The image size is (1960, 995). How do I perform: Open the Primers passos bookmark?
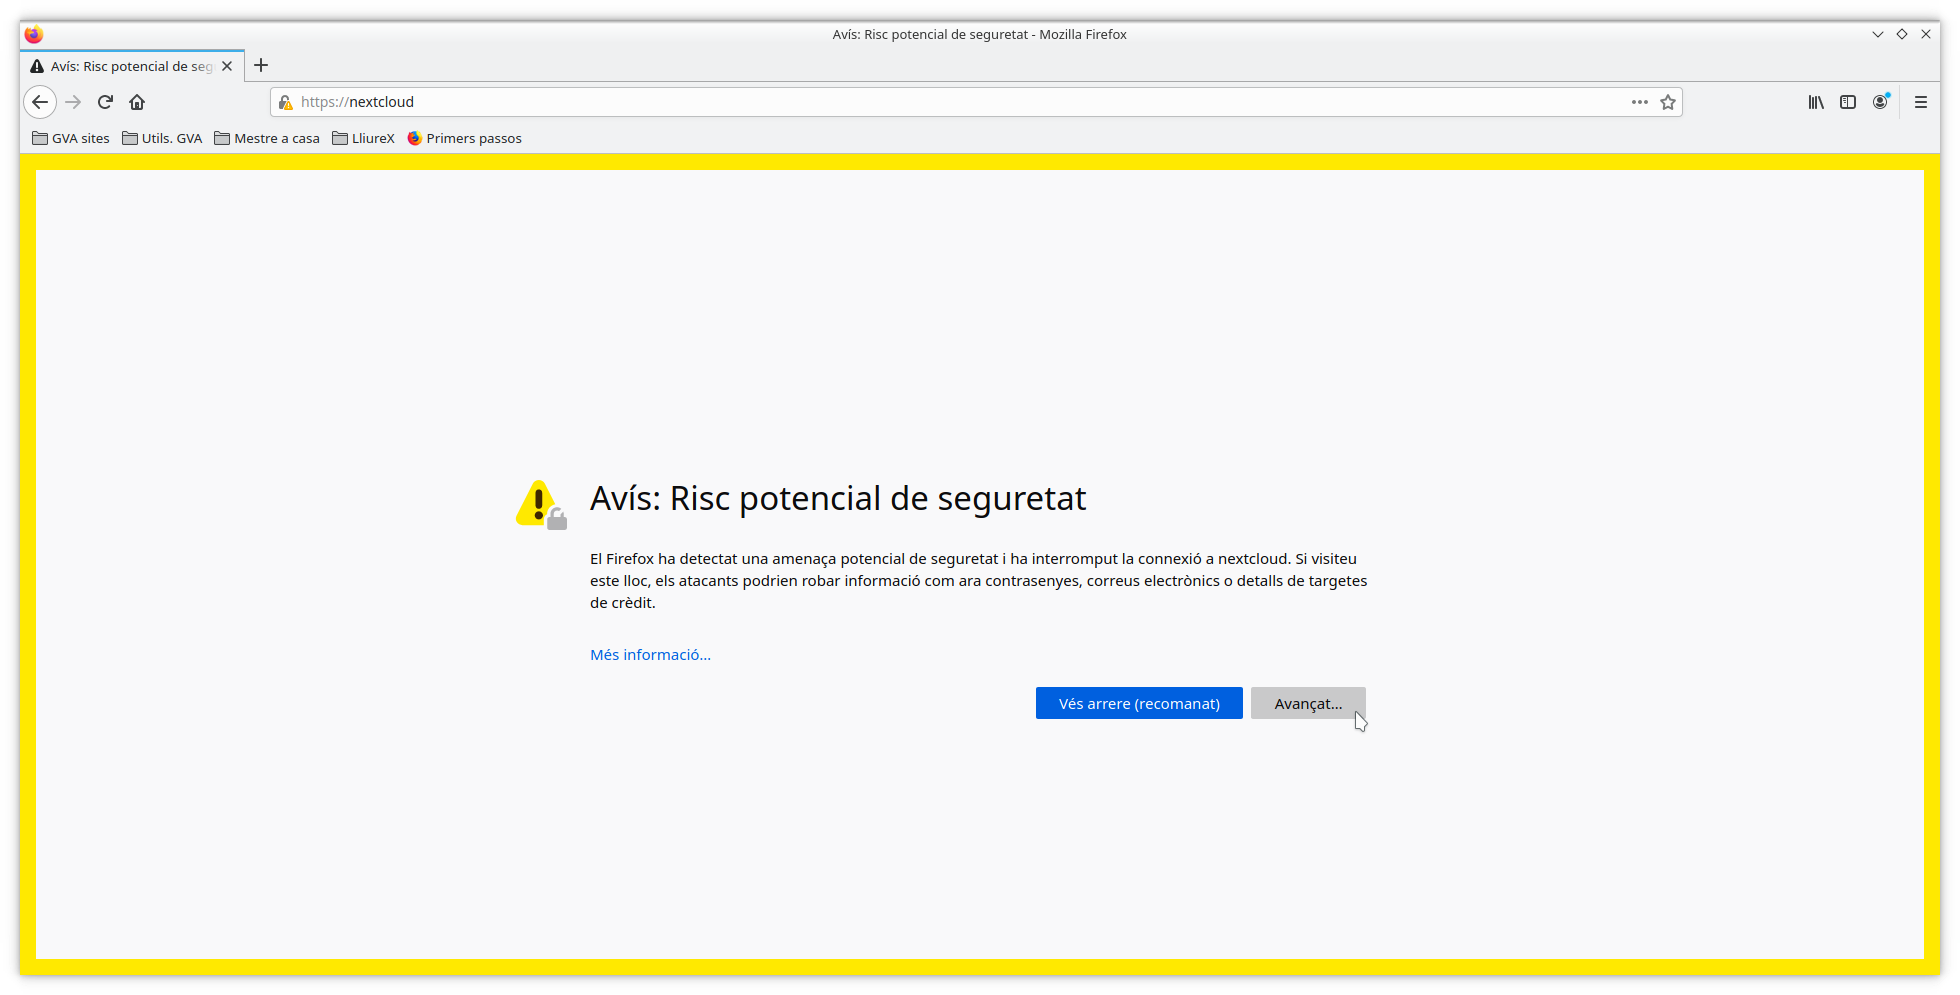pyautogui.click(x=465, y=138)
